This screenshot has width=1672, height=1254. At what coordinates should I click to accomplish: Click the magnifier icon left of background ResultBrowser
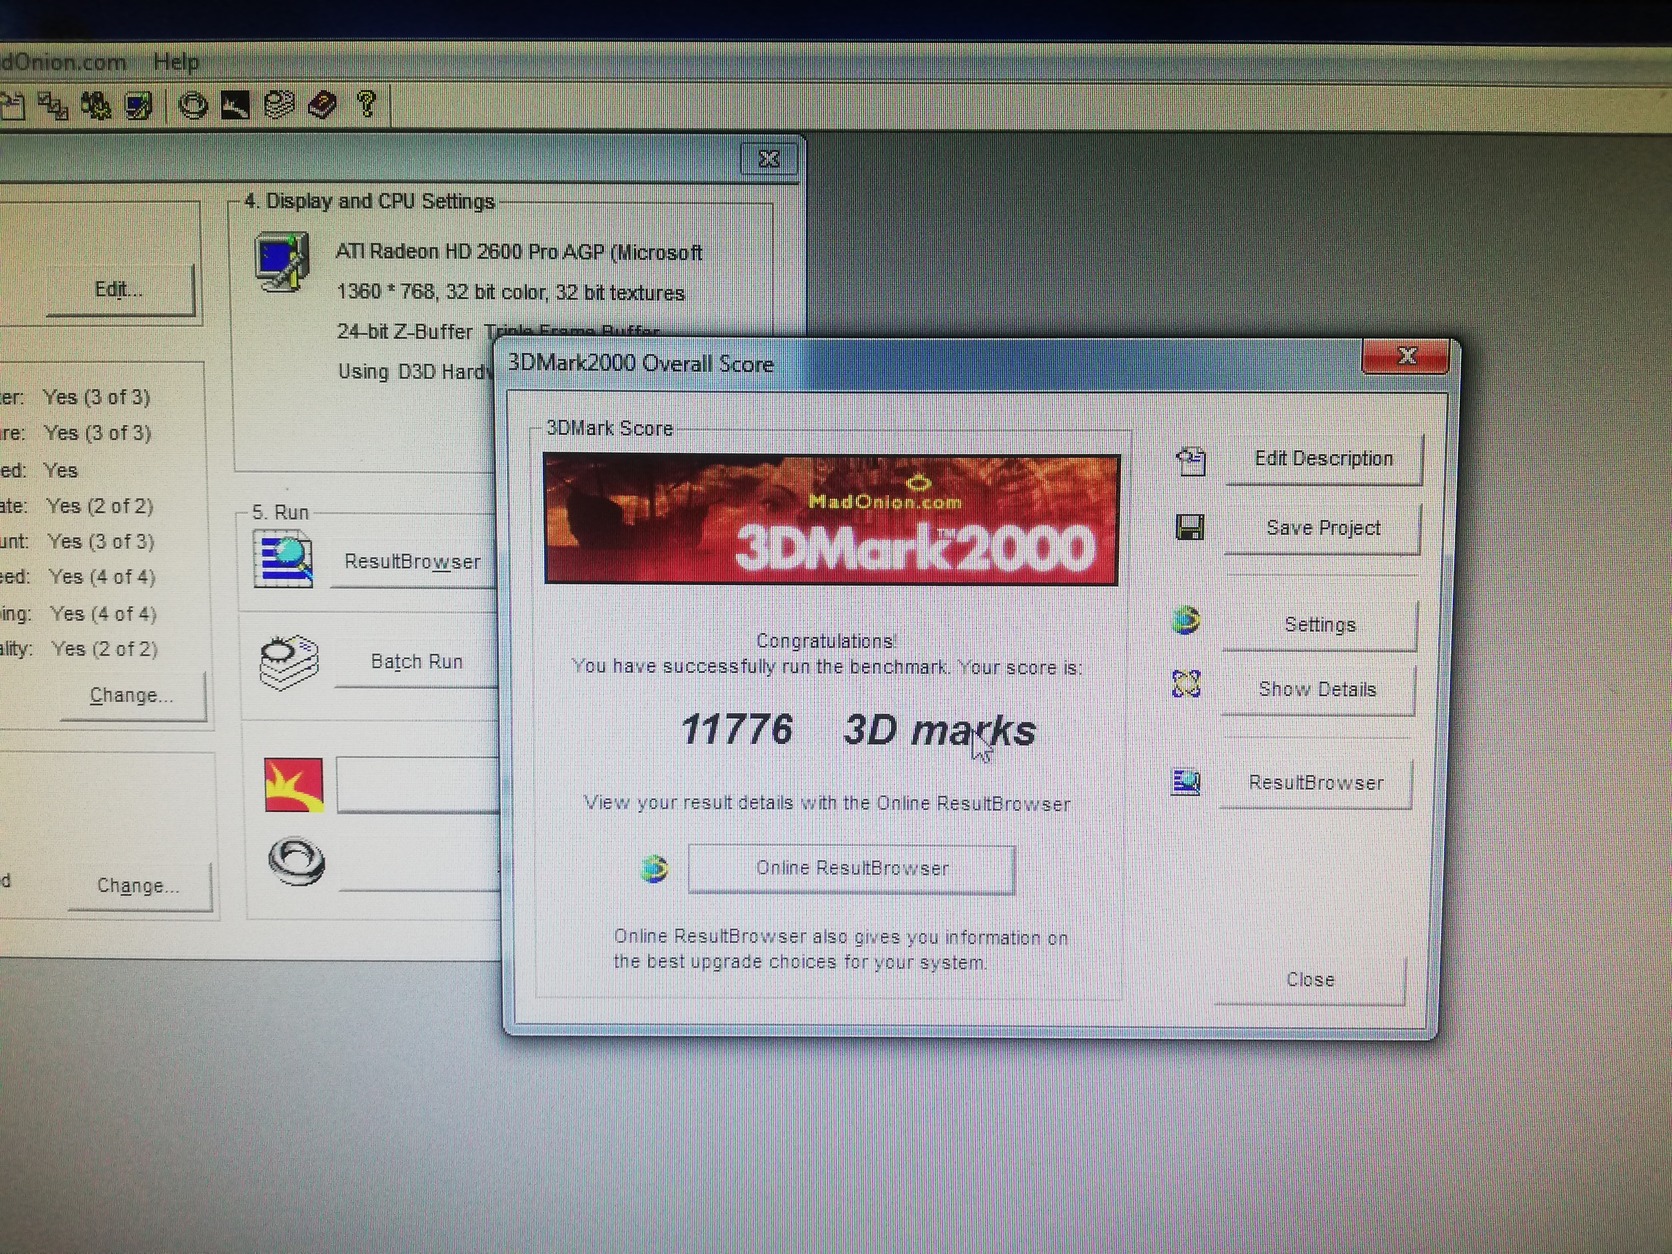coord(284,560)
